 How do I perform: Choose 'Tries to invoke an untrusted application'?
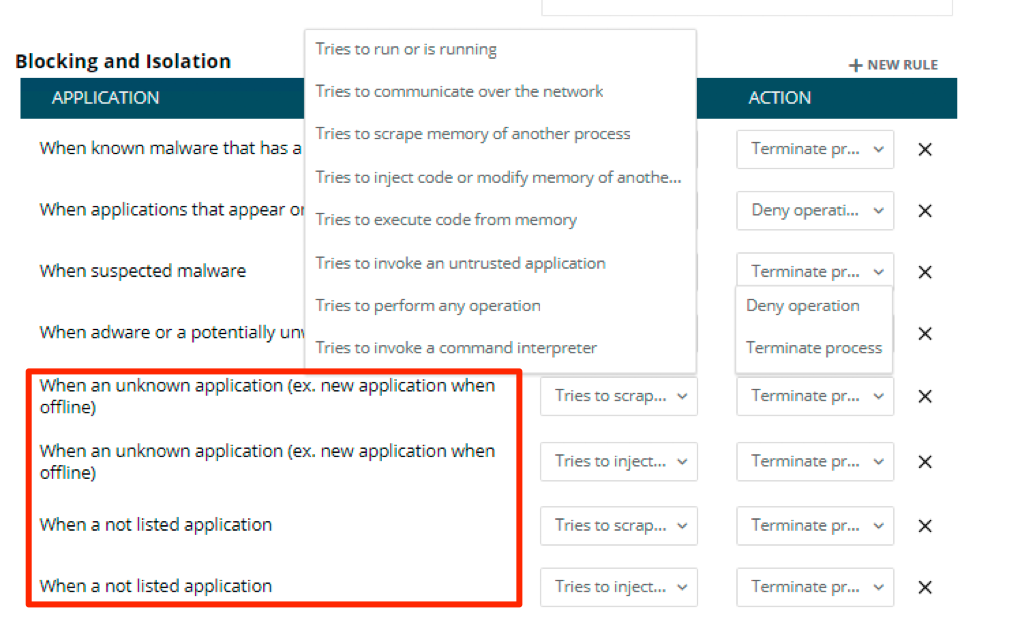pos(460,264)
